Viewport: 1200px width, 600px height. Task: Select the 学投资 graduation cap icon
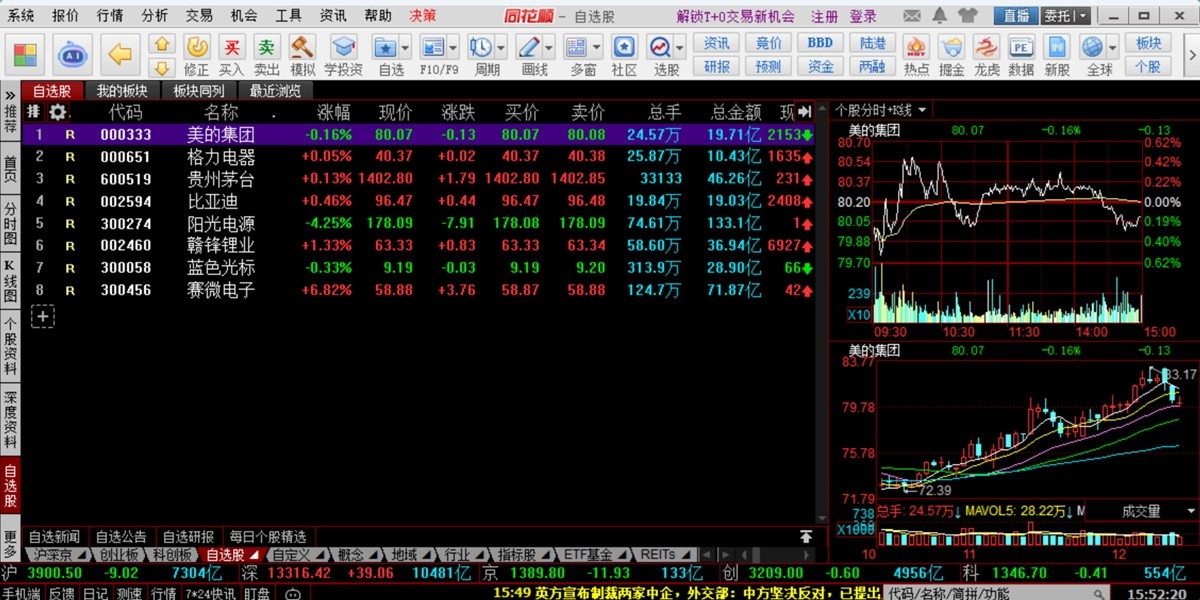click(x=343, y=48)
